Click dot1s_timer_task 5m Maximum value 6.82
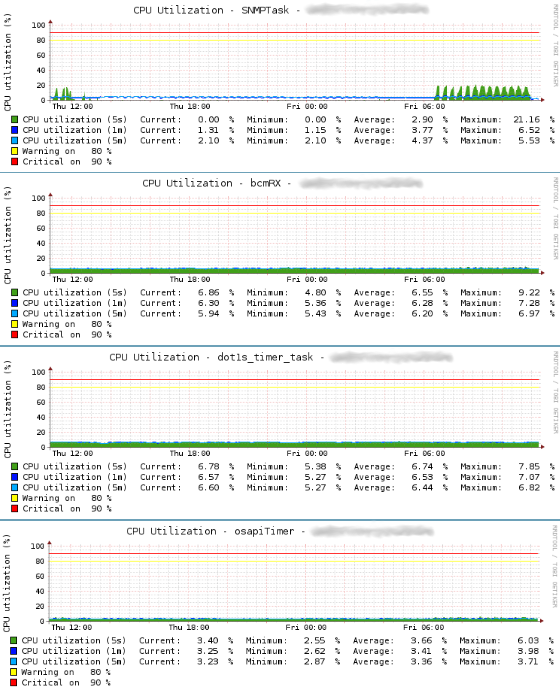This screenshot has width=560, height=693. 529,488
